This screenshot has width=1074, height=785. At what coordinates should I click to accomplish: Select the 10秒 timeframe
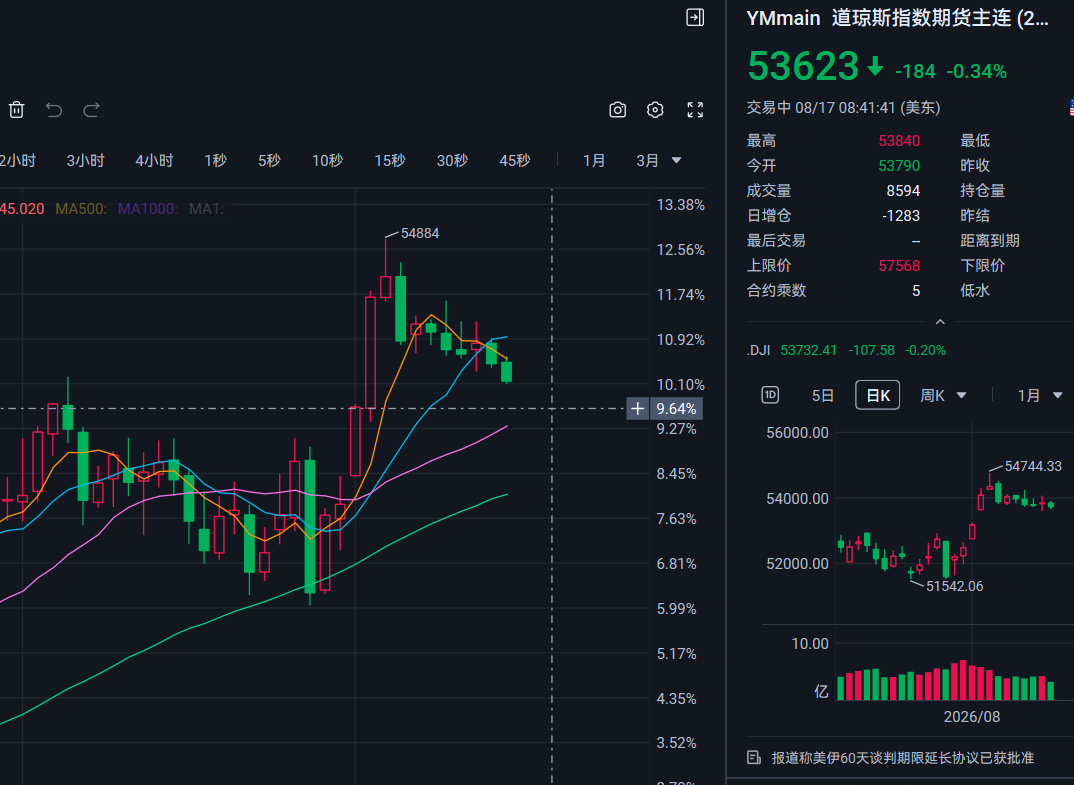pyautogui.click(x=327, y=160)
